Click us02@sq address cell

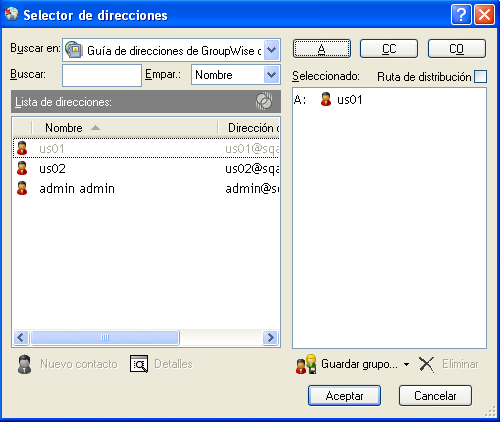[x=252, y=169]
